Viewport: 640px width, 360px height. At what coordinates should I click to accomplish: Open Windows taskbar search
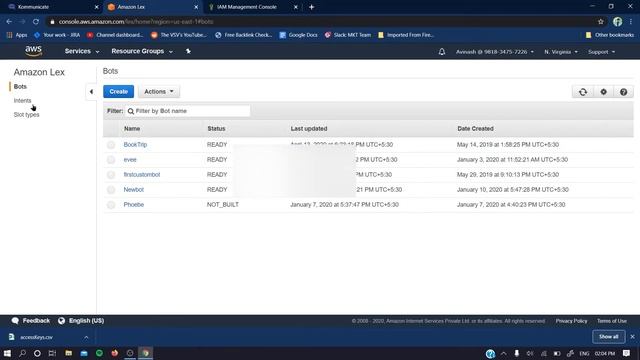coord(22,353)
